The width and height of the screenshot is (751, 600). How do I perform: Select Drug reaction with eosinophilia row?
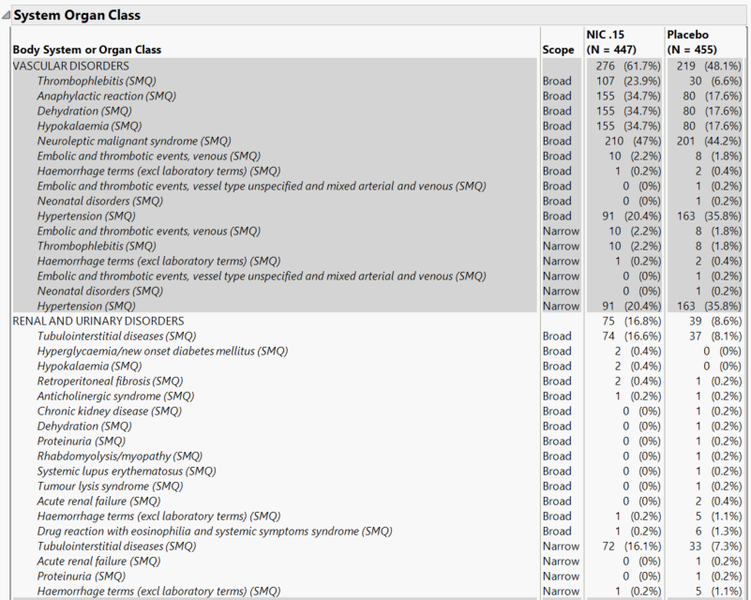tap(214, 531)
